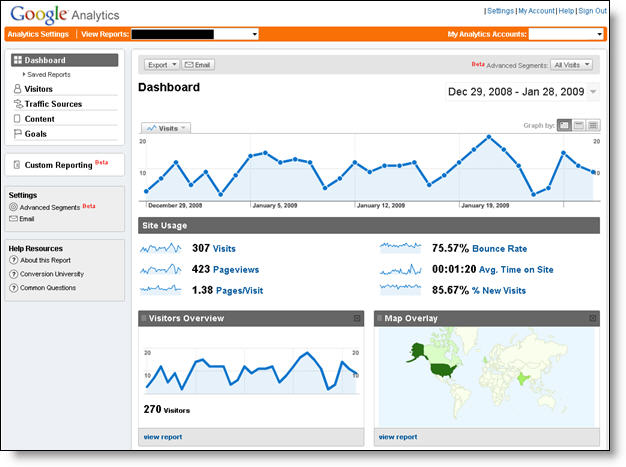The image size is (626, 467).
Task: Expand Saved Reports in sidebar
Action: [x=46, y=75]
